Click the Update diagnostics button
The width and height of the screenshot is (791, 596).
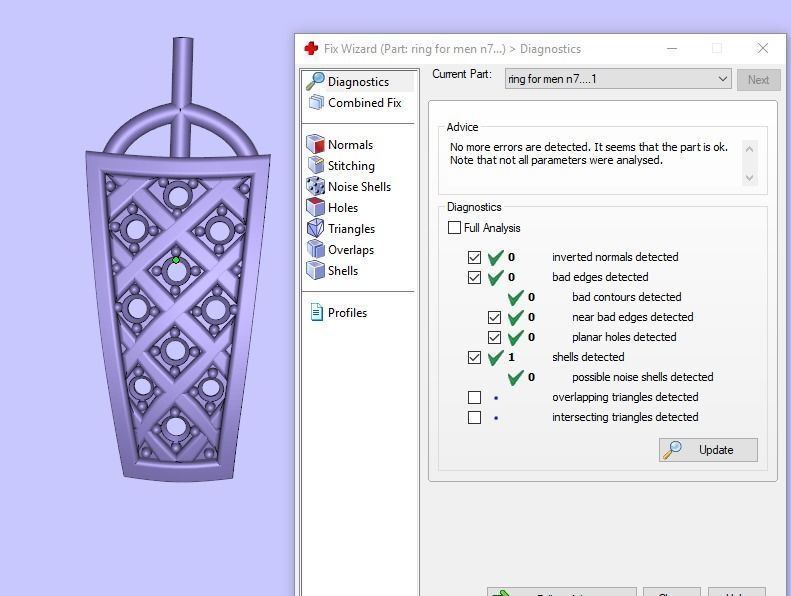tap(708, 450)
